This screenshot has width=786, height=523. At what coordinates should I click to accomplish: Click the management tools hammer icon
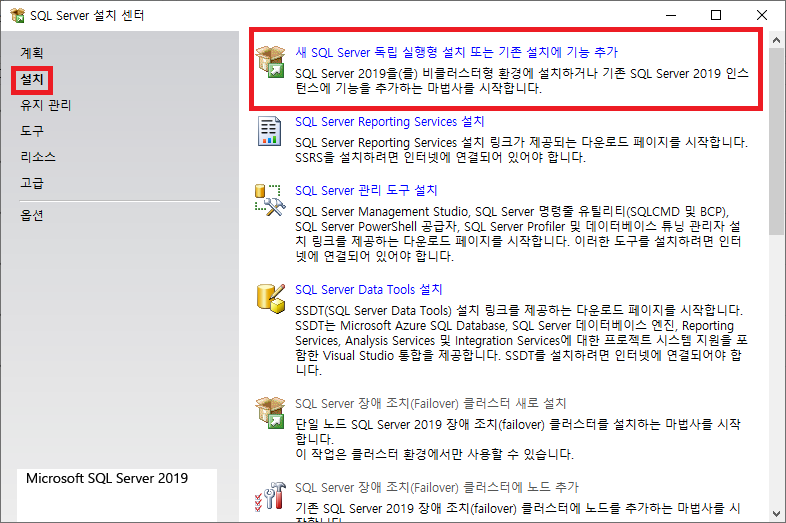click(270, 200)
